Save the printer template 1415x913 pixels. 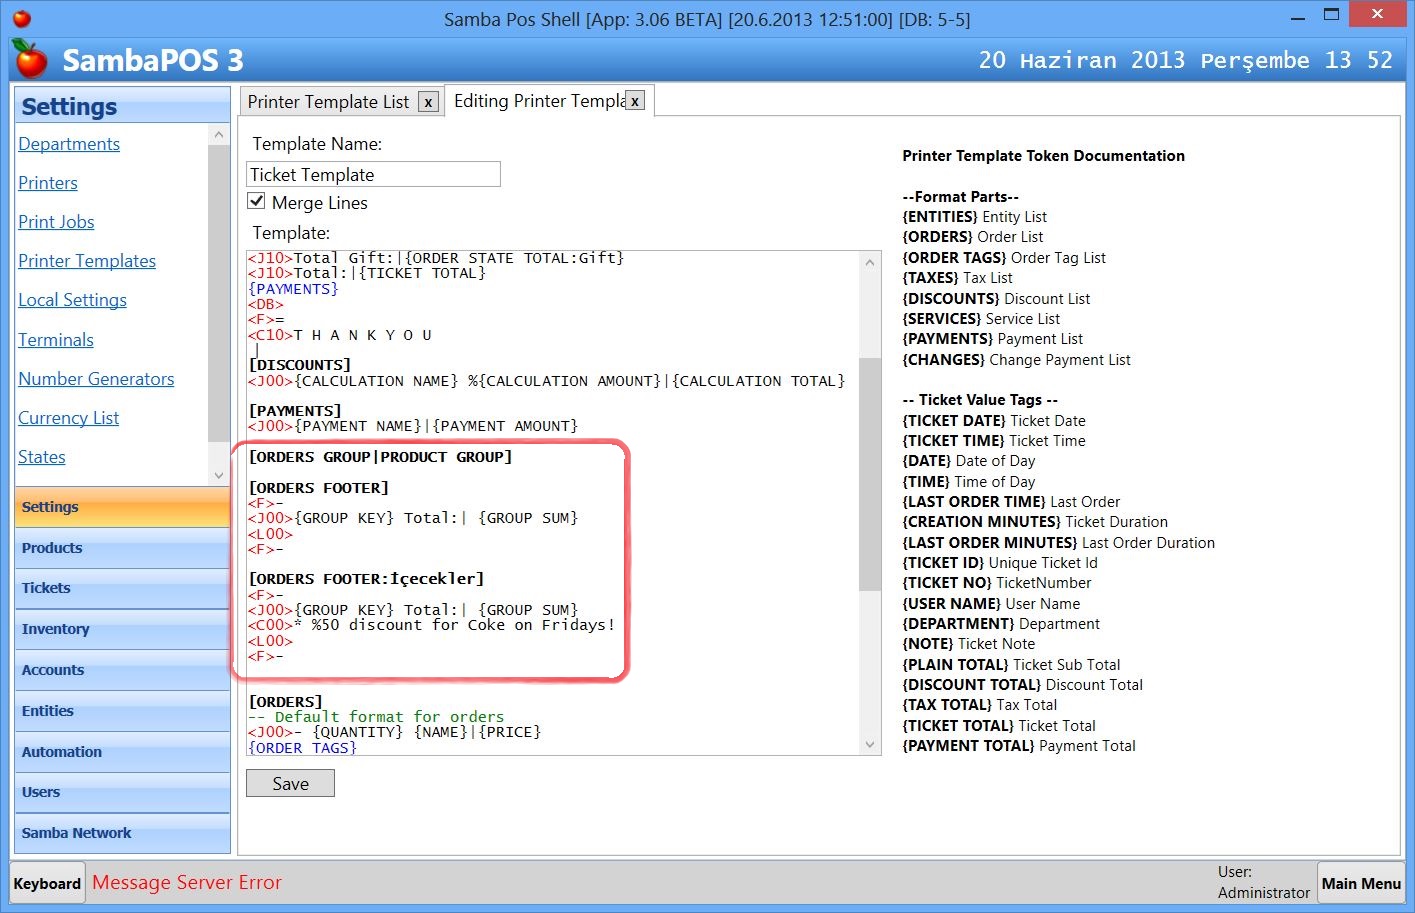click(290, 784)
